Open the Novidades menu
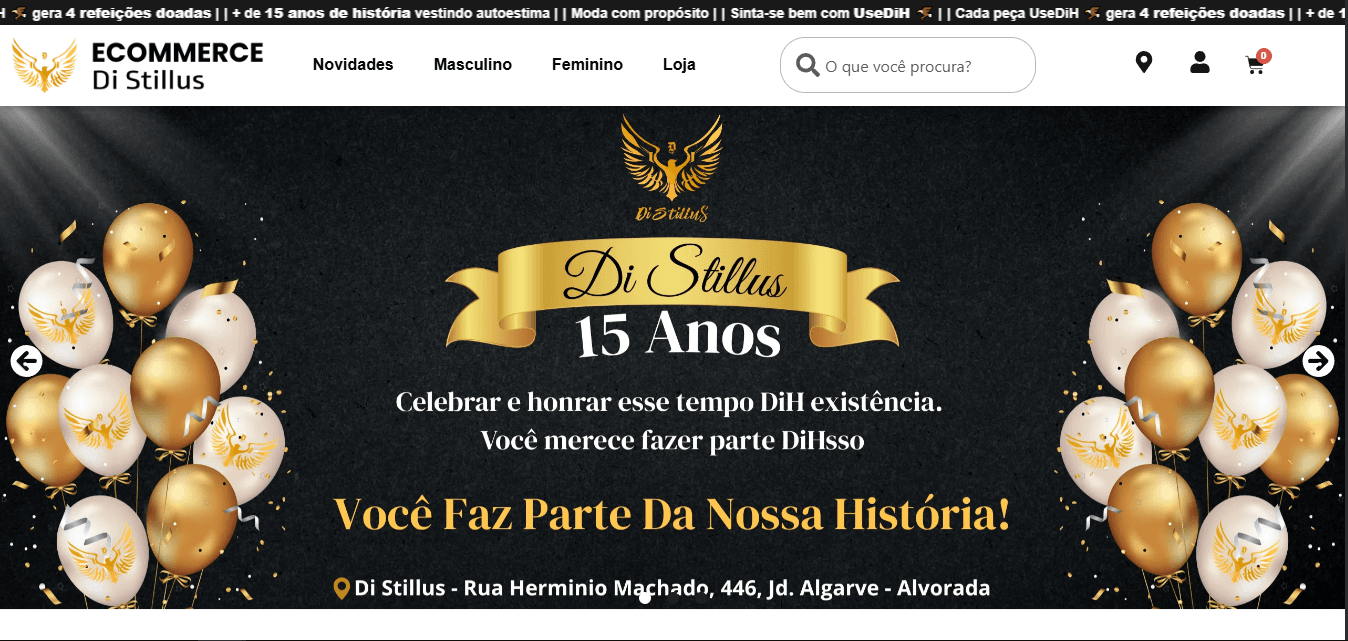The width and height of the screenshot is (1348, 641). 353,65
